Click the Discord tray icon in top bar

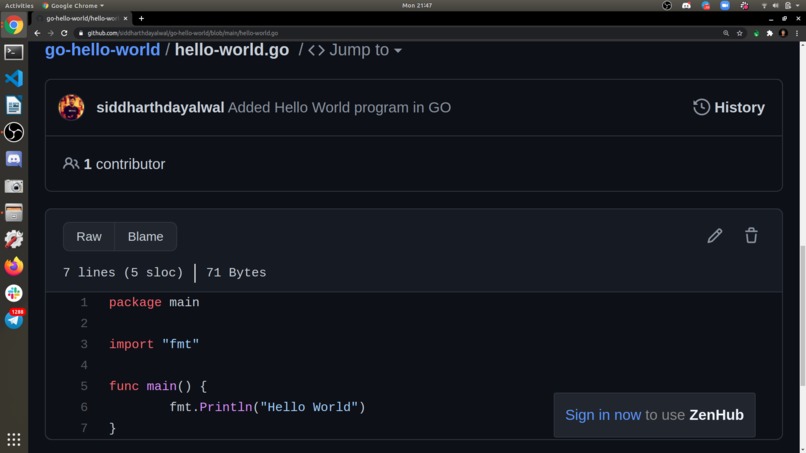point(686,6)
